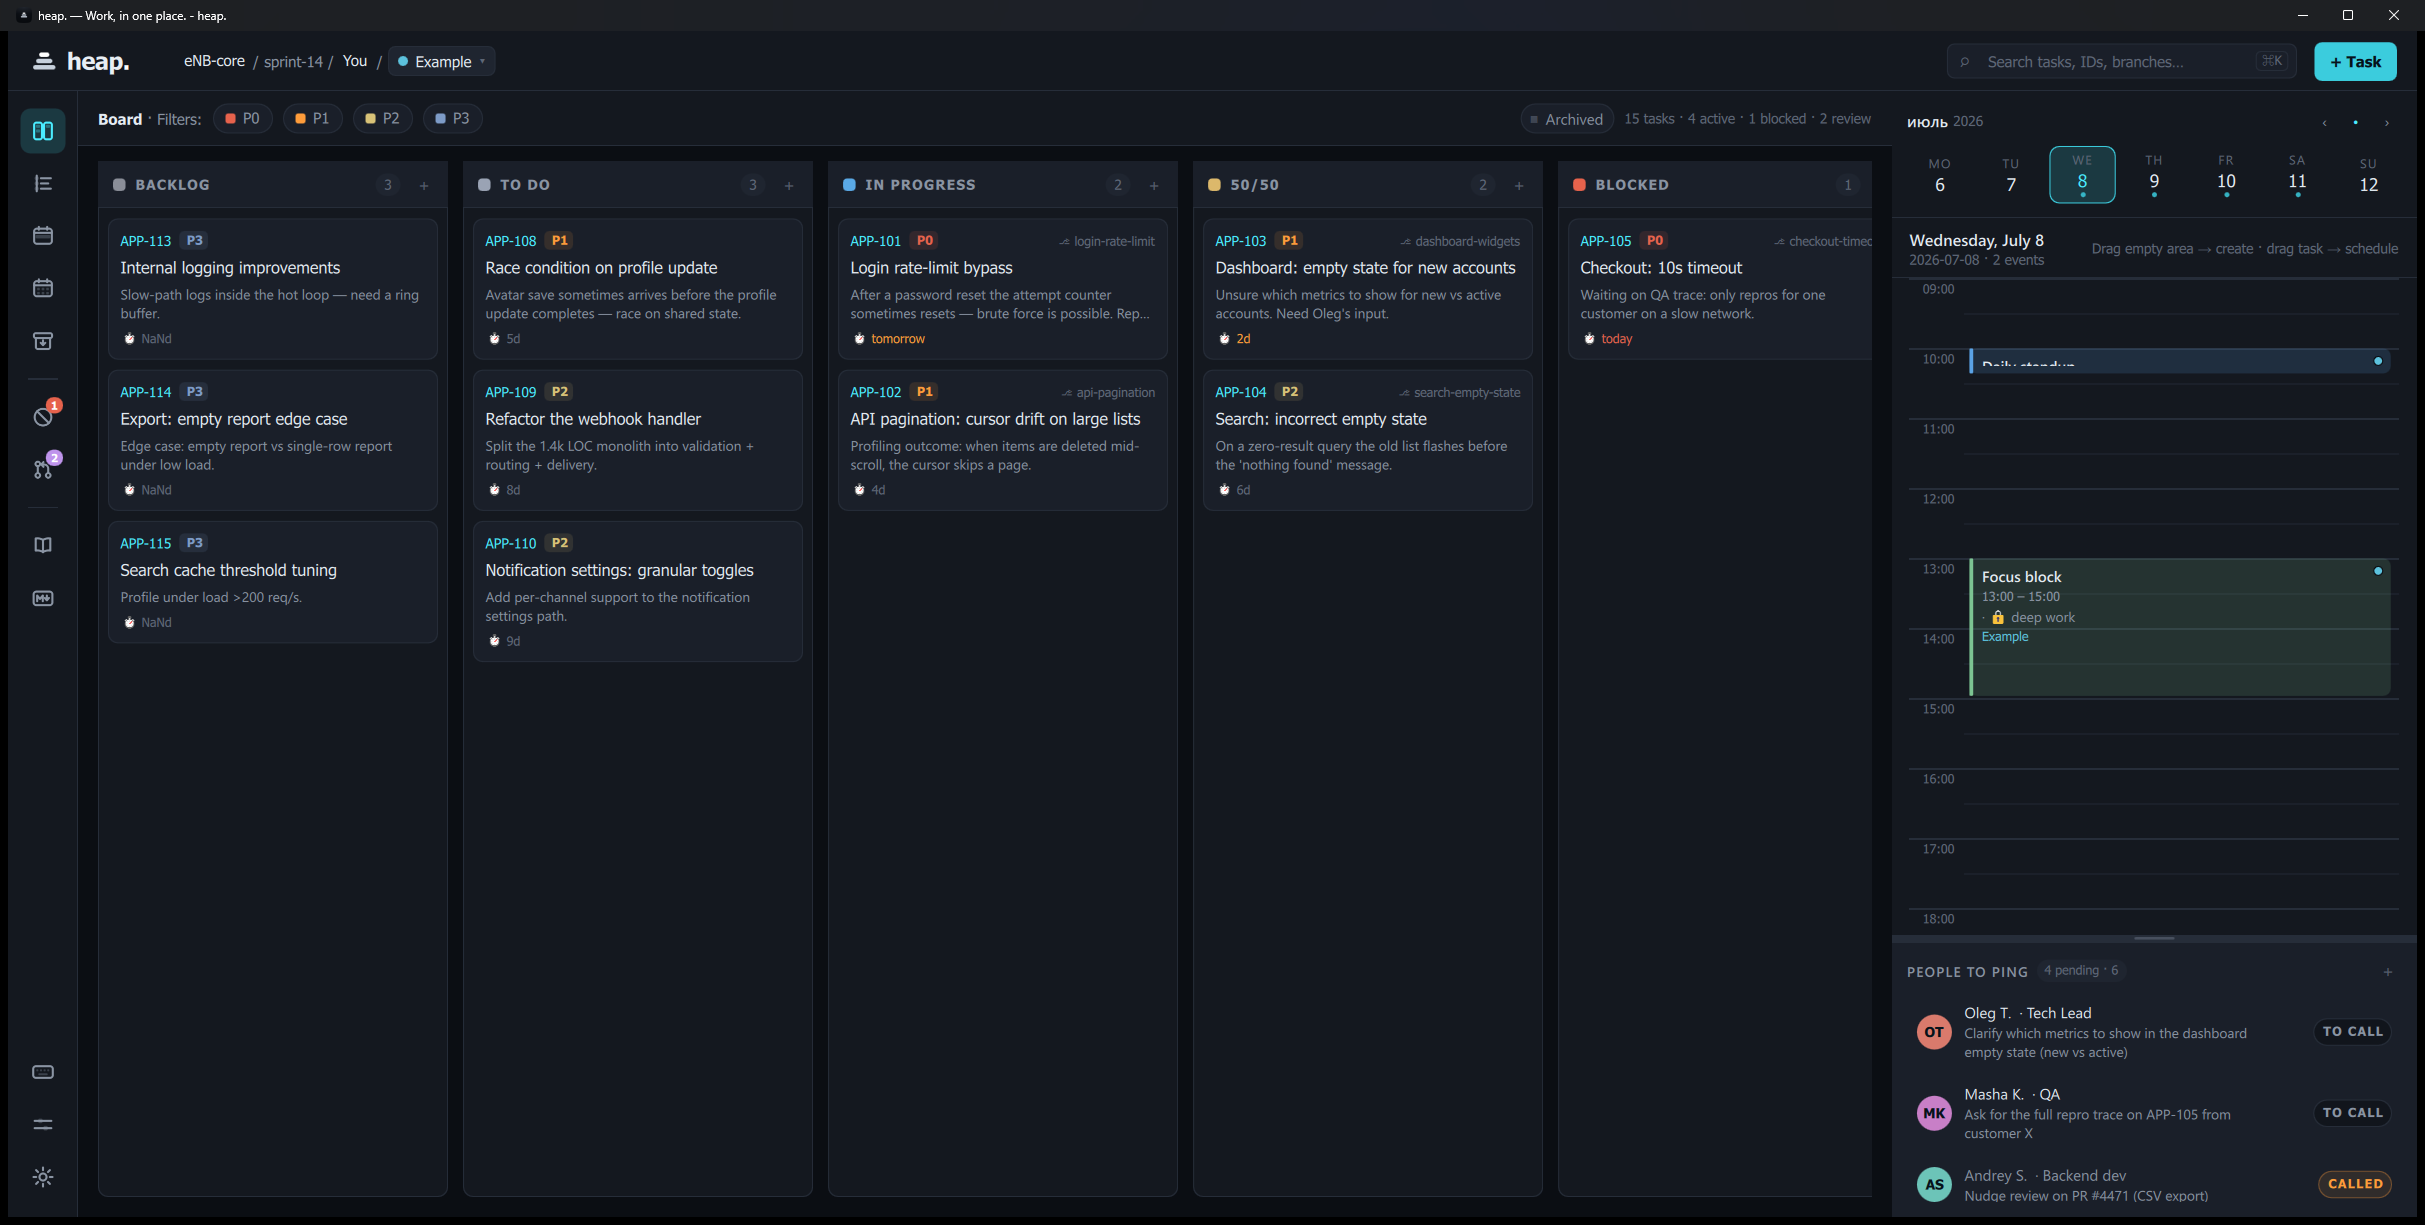Click the + Task button
Viewport: 2425px width, 1225px height.
[x=2355, y=61]
